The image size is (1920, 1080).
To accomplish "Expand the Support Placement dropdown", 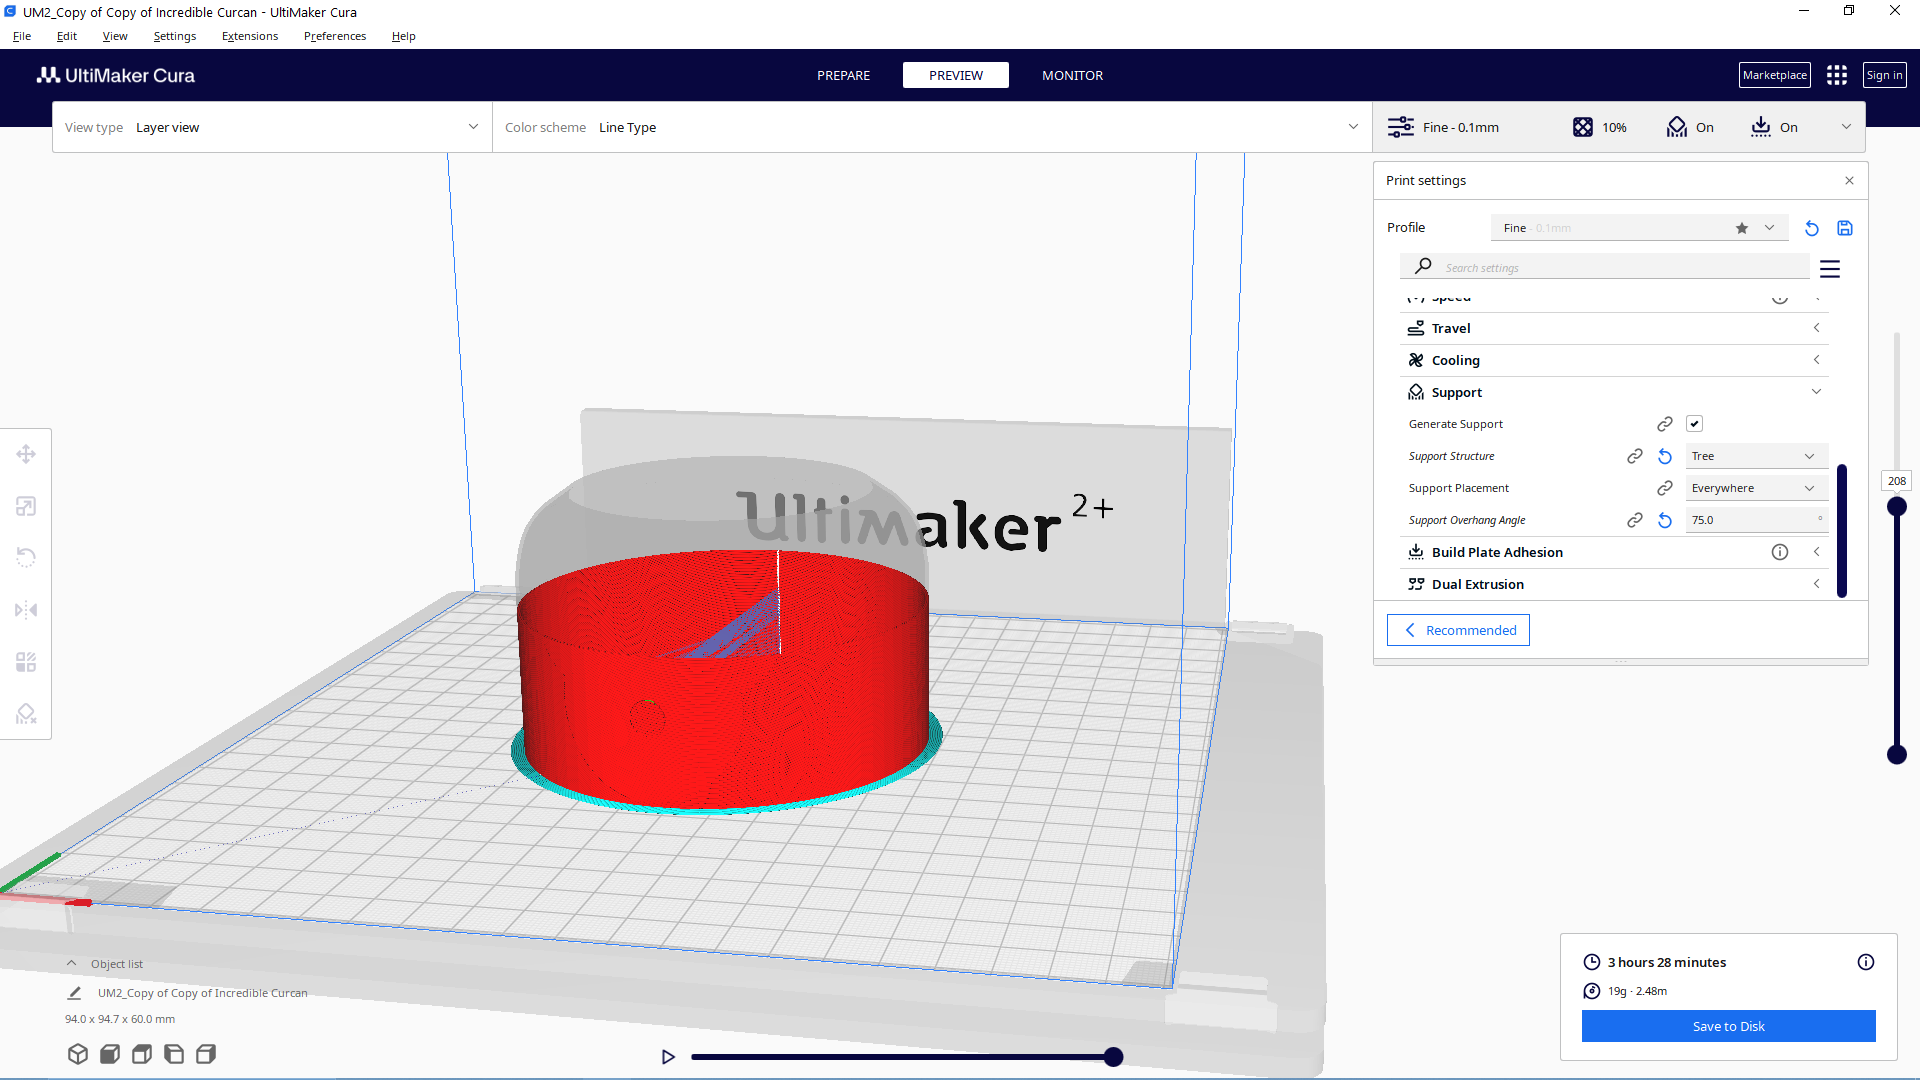I will click(x=1754, y=488).
